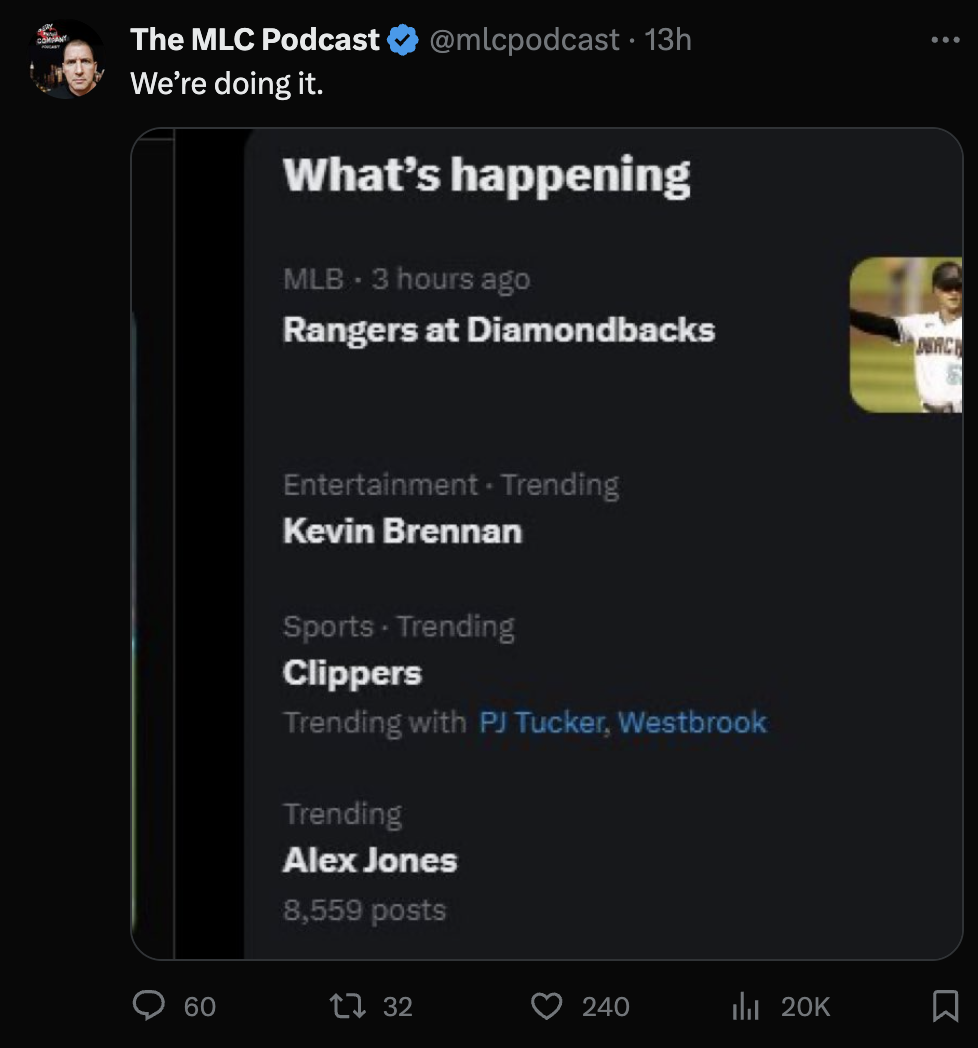View post analytics bar chart icon
The width and height of the screenshot is (978, 1048).
747,1005
